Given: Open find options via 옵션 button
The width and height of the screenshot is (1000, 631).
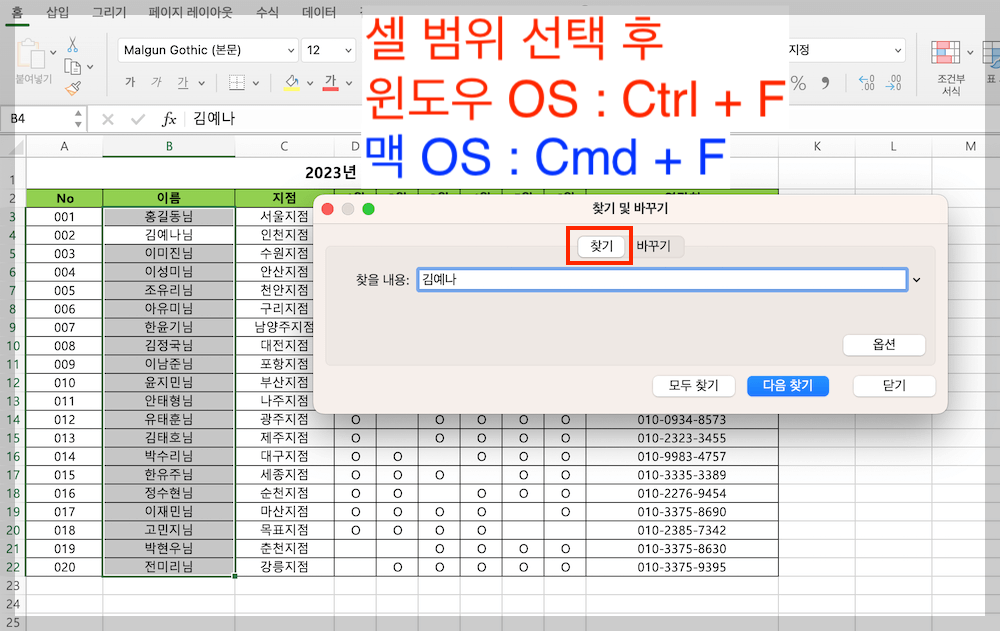Looking at the screenshot, I should [x=884, y=344].
